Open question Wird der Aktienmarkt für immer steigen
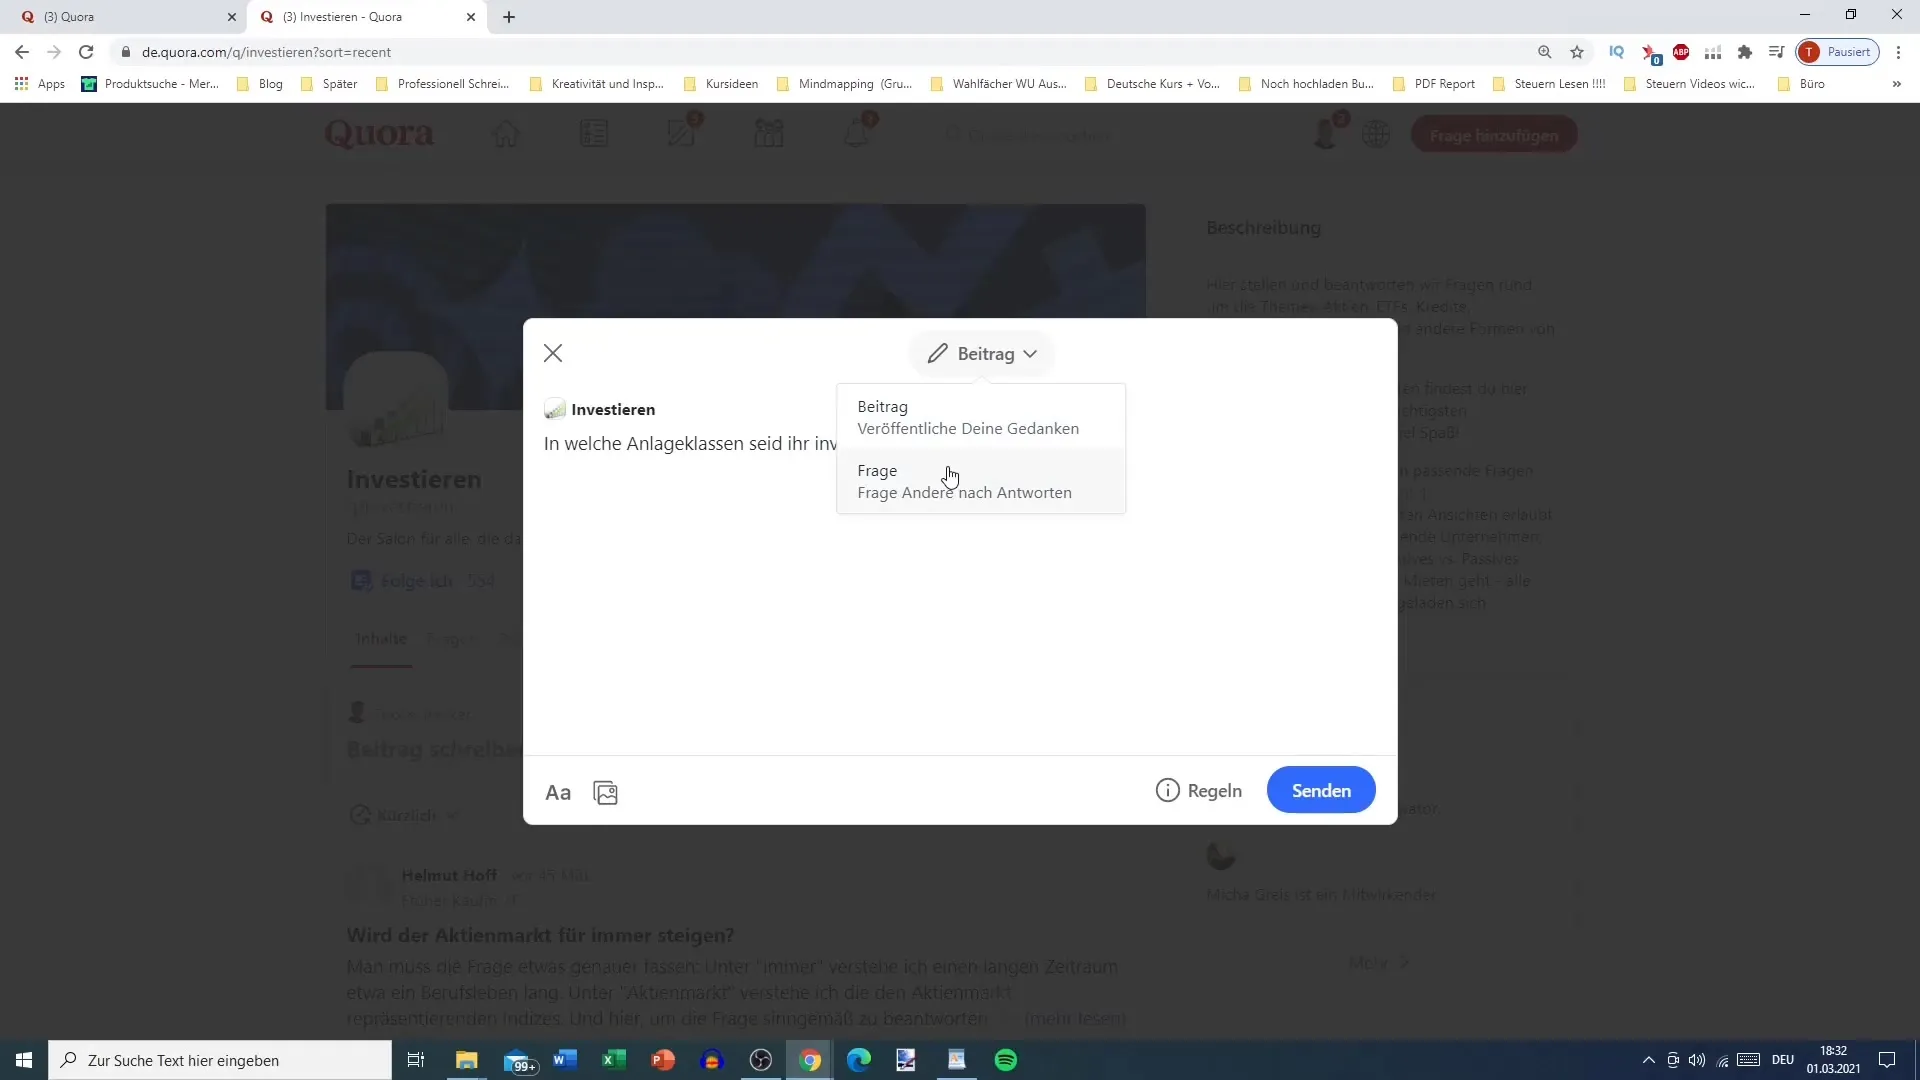This screenshot has width=1920, height=1080. pos(540,936)
